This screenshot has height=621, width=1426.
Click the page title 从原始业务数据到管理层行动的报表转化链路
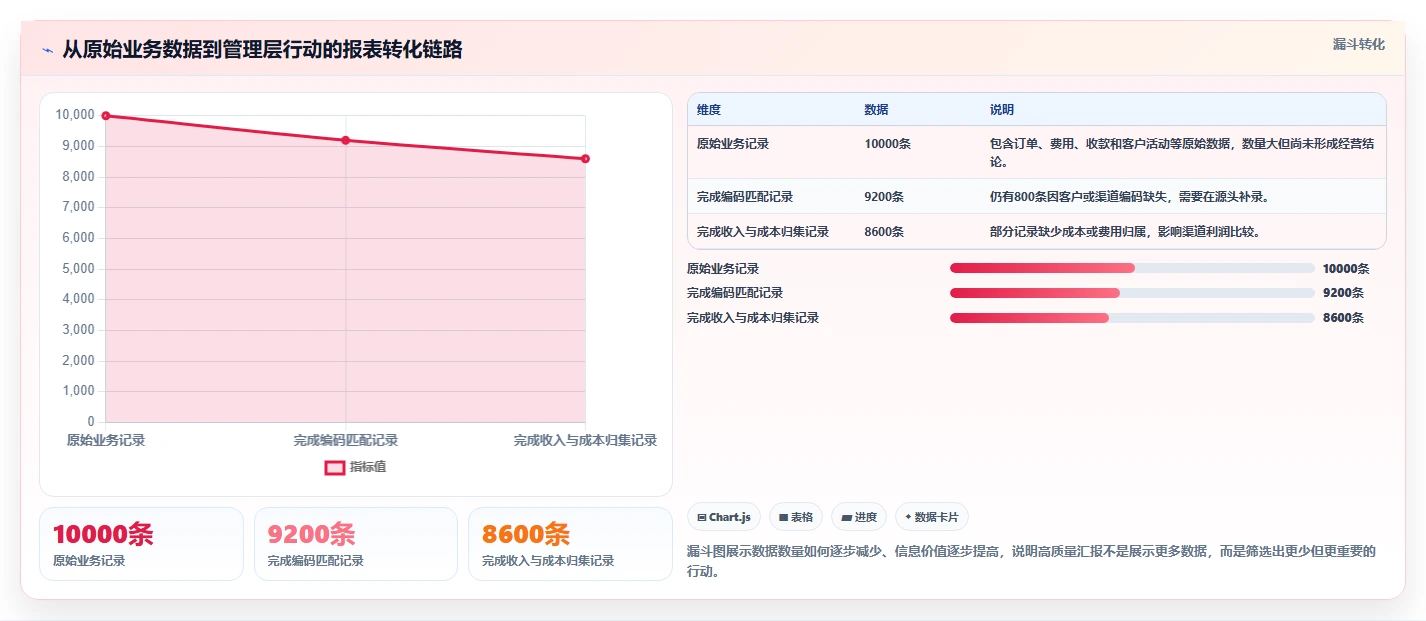[x=262, y=50]
